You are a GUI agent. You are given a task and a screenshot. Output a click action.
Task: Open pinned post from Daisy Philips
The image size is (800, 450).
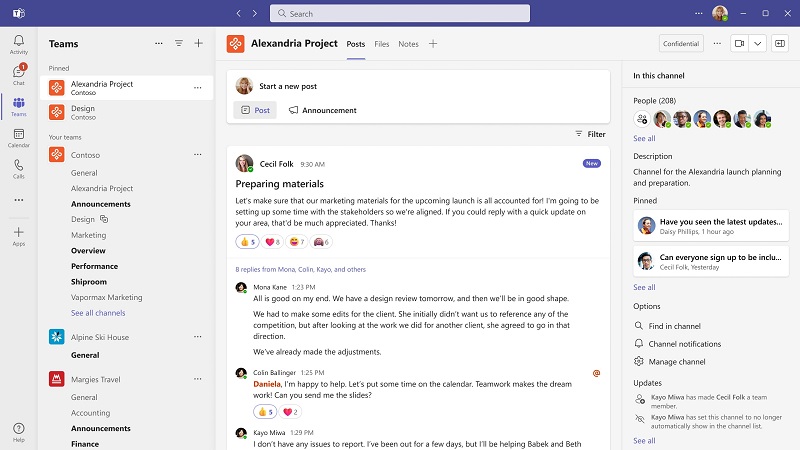tap(711, 226)
